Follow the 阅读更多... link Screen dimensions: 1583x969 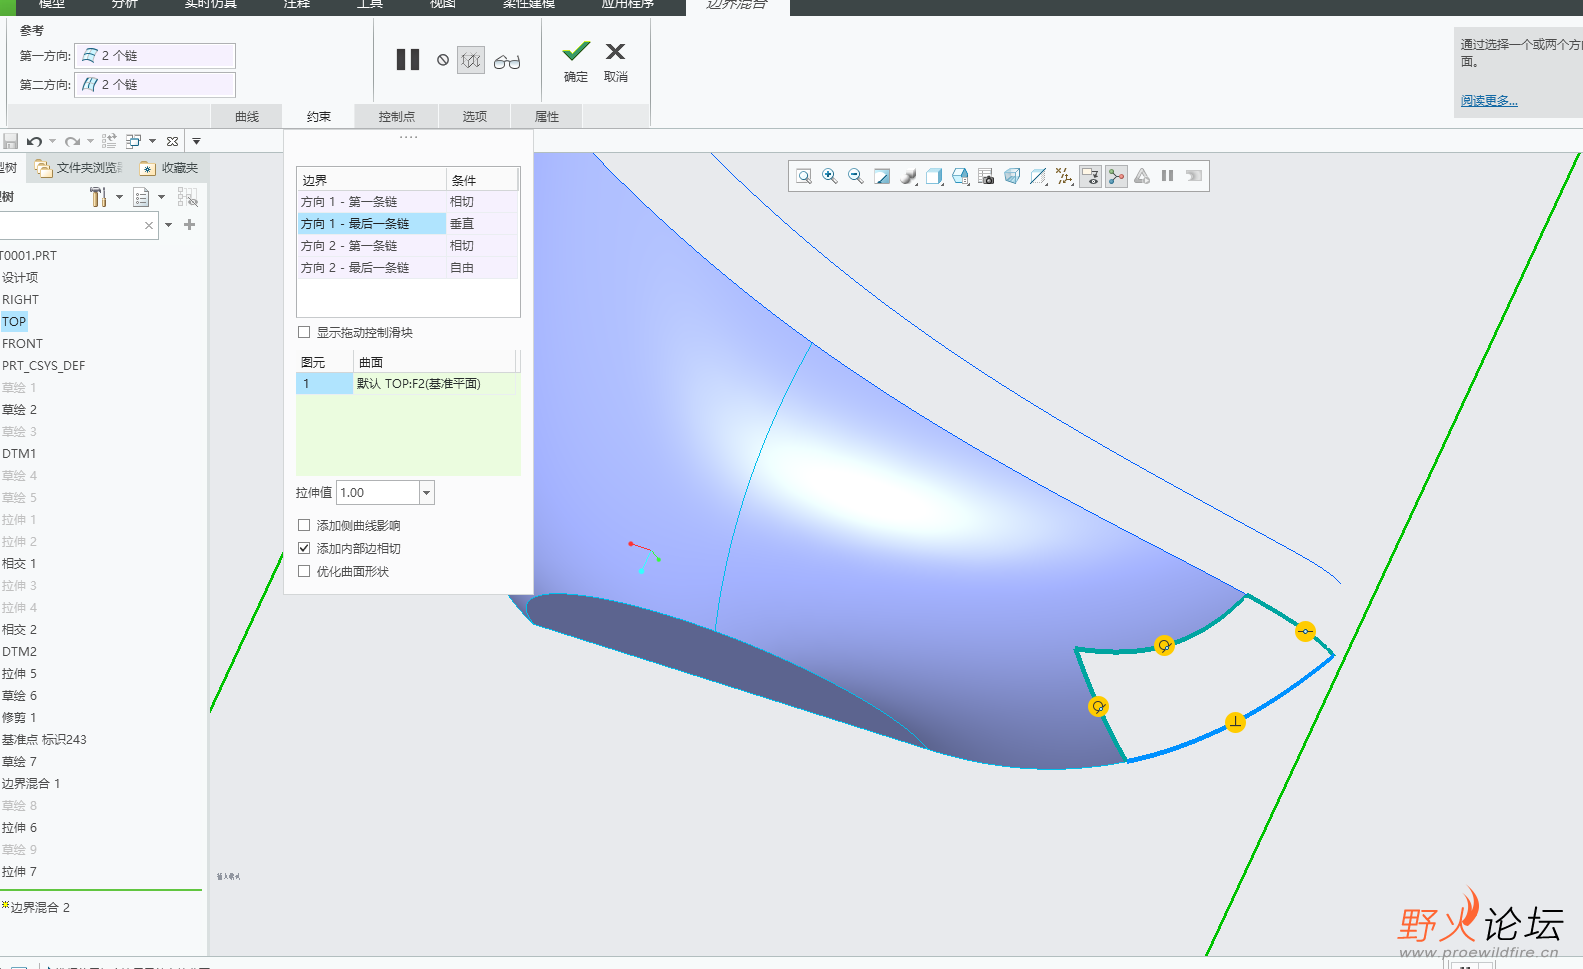point(1489,100)
